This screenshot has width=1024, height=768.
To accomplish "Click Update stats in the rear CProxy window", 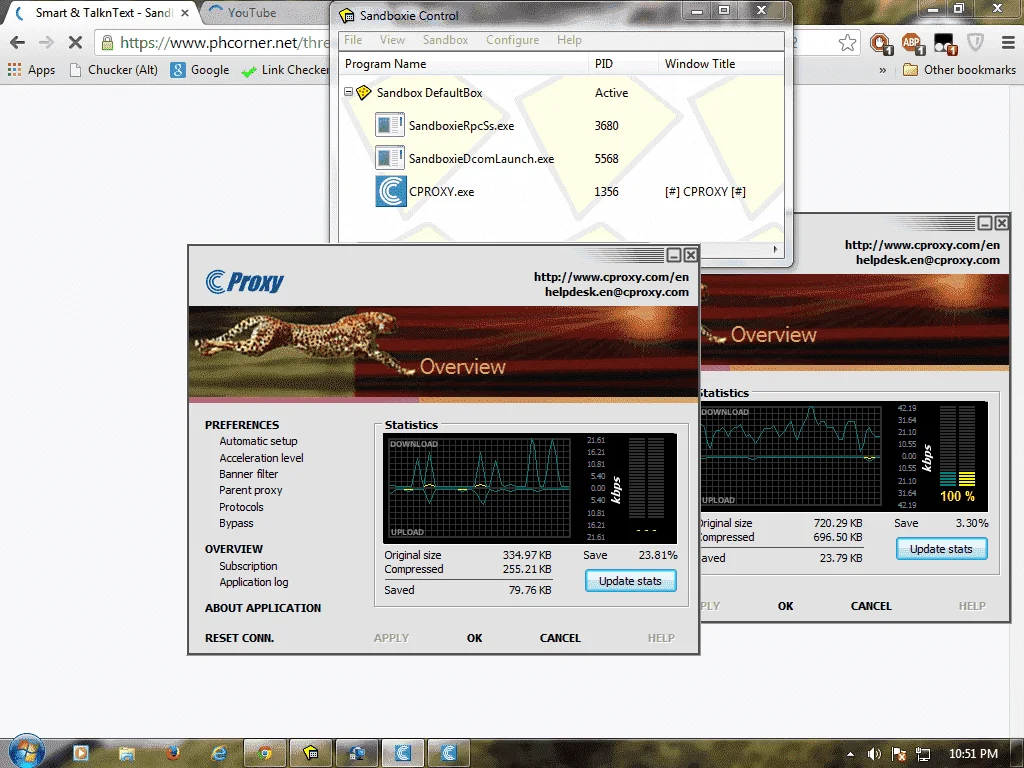I will (x=941, y=549).
